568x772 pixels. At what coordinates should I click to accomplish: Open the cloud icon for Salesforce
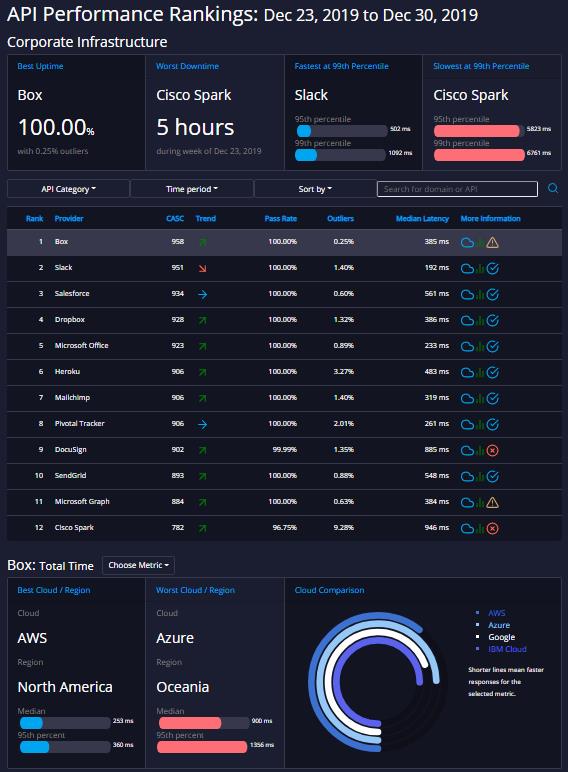click(467, 294)
